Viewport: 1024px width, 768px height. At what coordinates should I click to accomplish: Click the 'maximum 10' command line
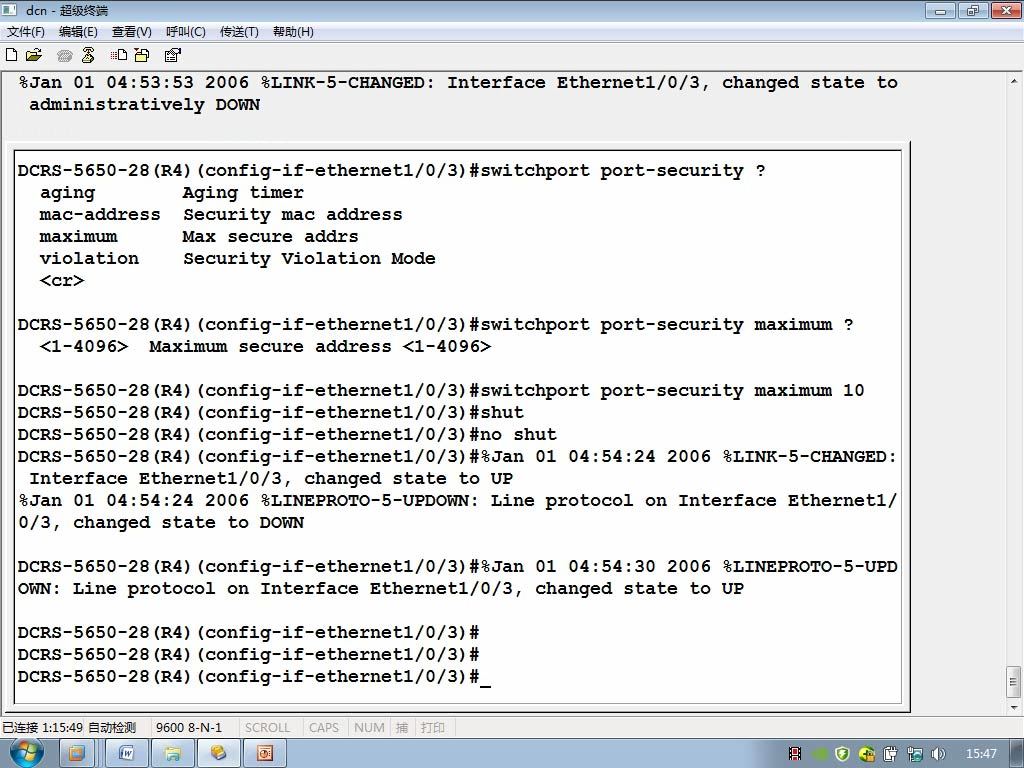click(441, 391)
